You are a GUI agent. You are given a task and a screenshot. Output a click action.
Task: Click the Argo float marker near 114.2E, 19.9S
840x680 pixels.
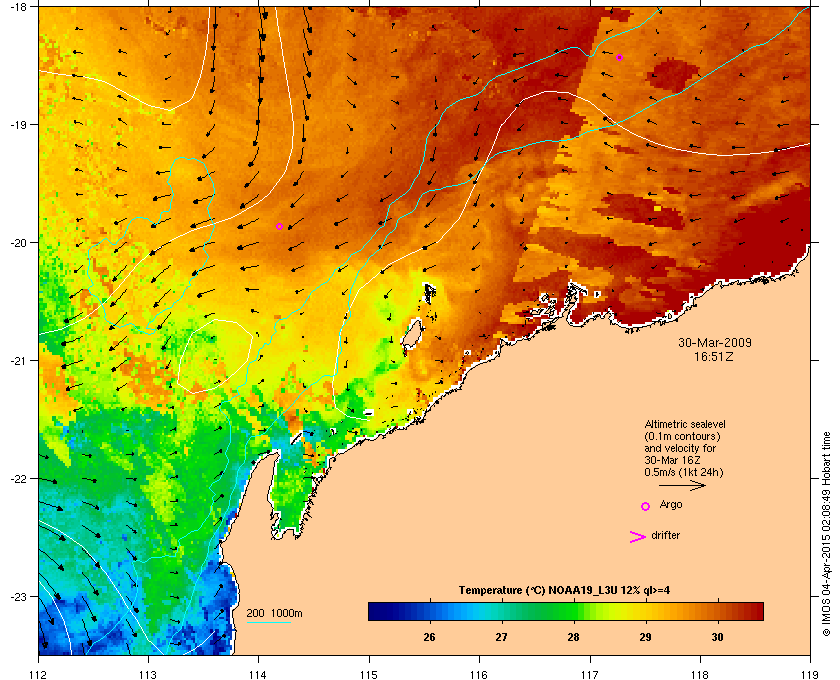(279, 227)
